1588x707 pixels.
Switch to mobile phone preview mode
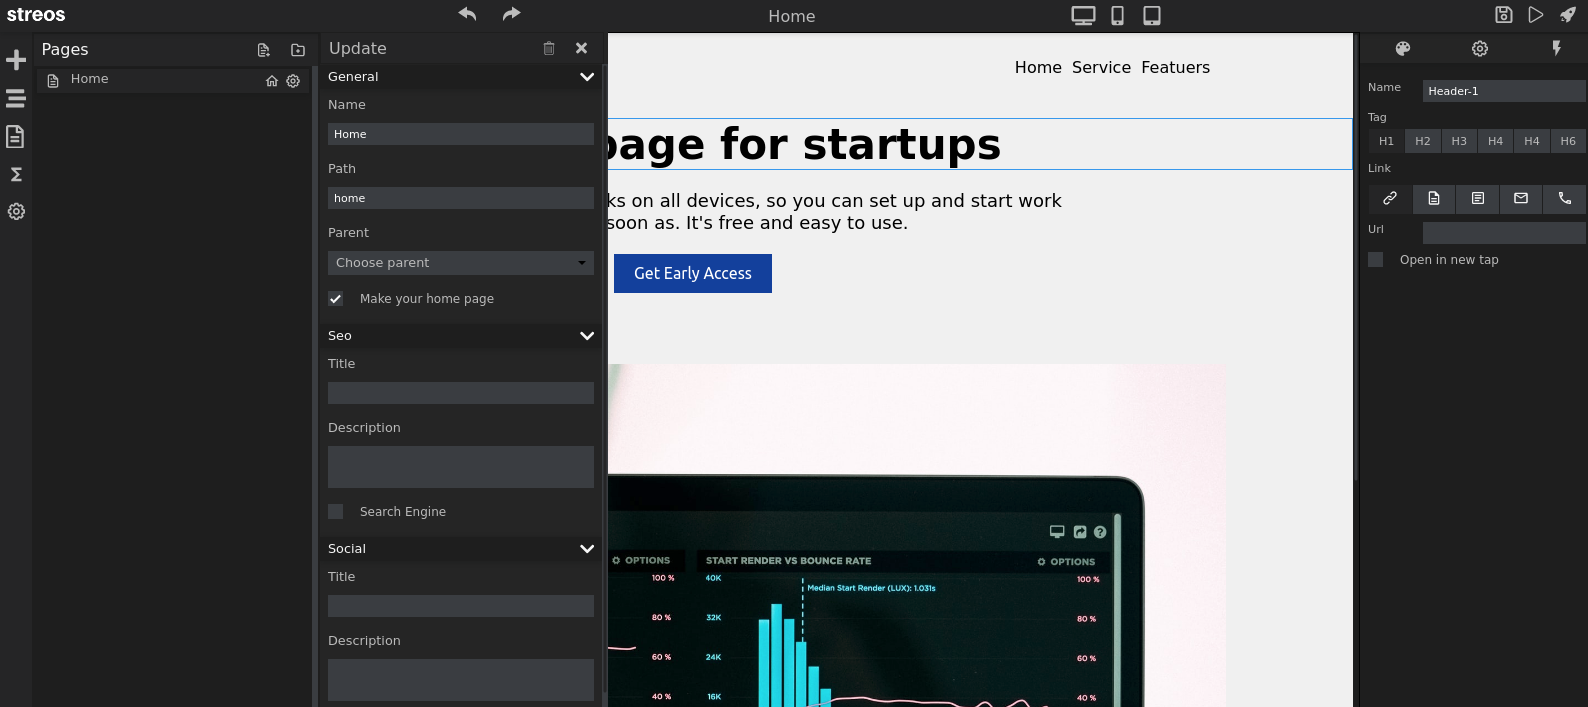click(x=1118, y=15)
